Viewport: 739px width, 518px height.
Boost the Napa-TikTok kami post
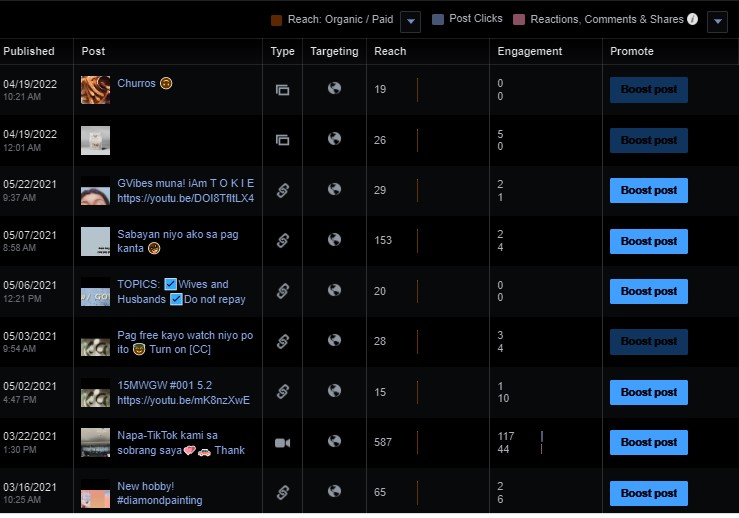coord(649,442)
